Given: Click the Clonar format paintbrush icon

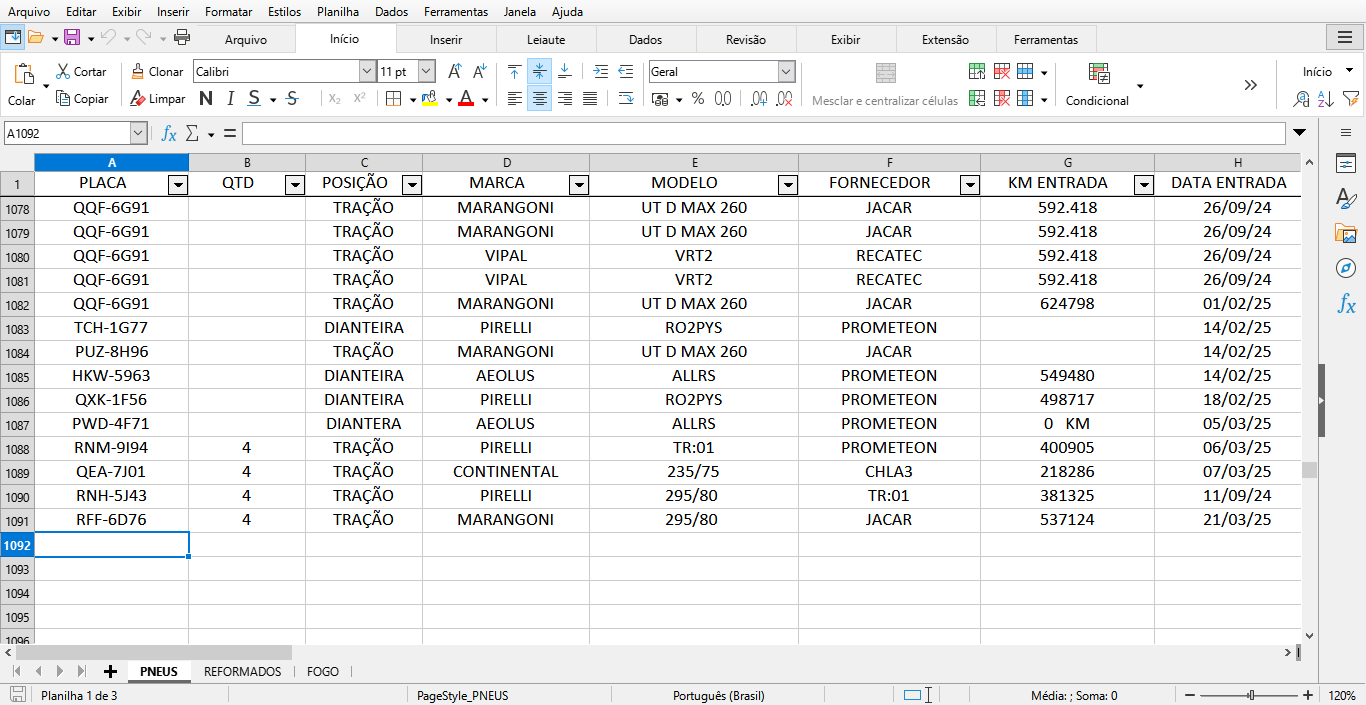Looking at the screenshot, I should coord(138,72).
